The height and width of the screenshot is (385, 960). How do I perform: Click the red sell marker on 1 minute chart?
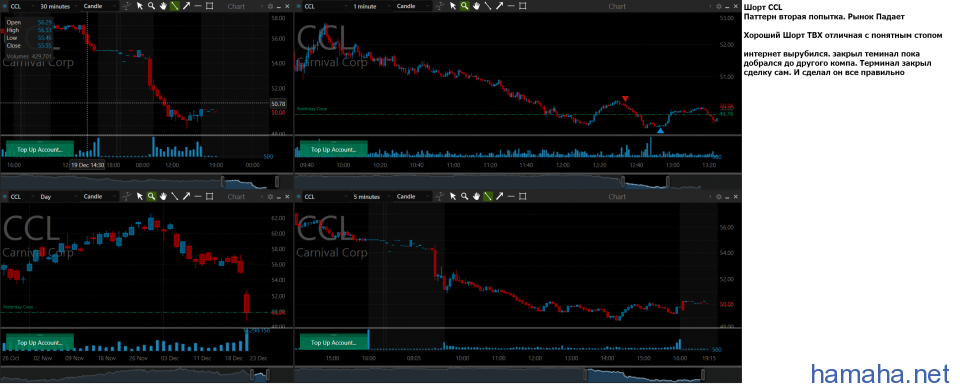(625, 99)
